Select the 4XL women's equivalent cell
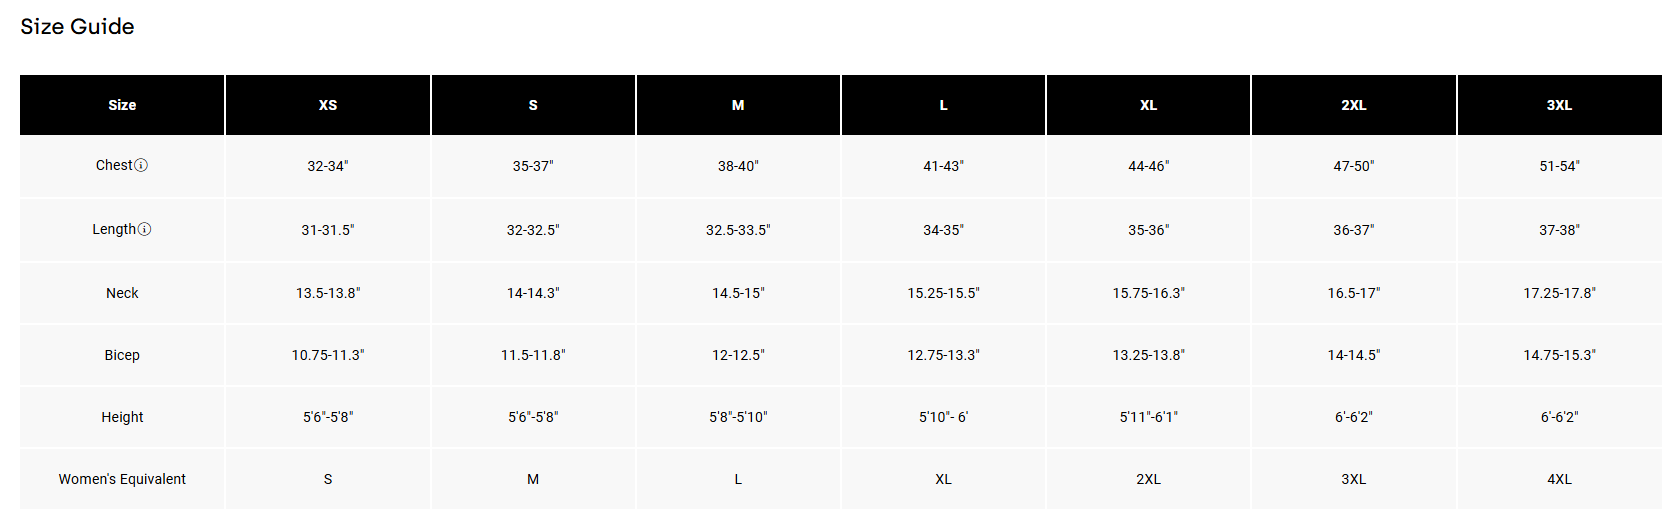1674x532 pixels. [x=1559, y=479]
